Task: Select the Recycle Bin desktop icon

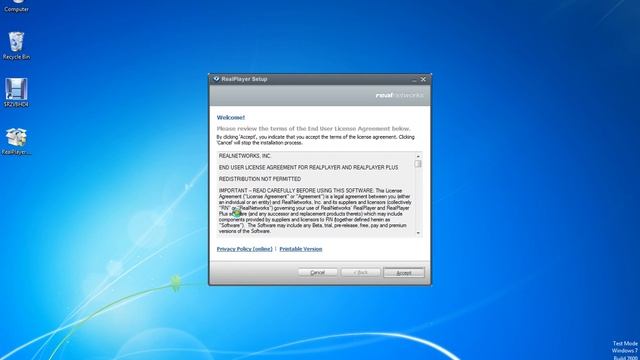Action: 16,45
